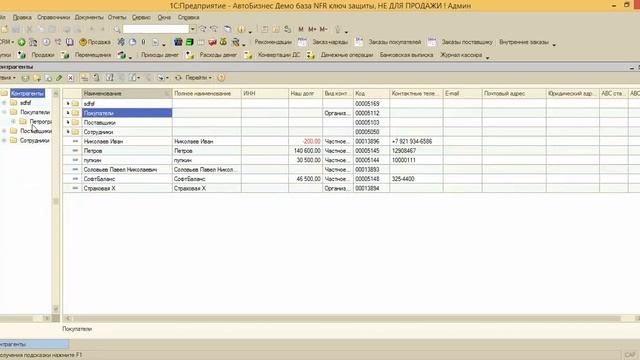Click the calendar icon before Заказы поставщику
This screenshot has height=360, width=640.
[x=431, y=42]
